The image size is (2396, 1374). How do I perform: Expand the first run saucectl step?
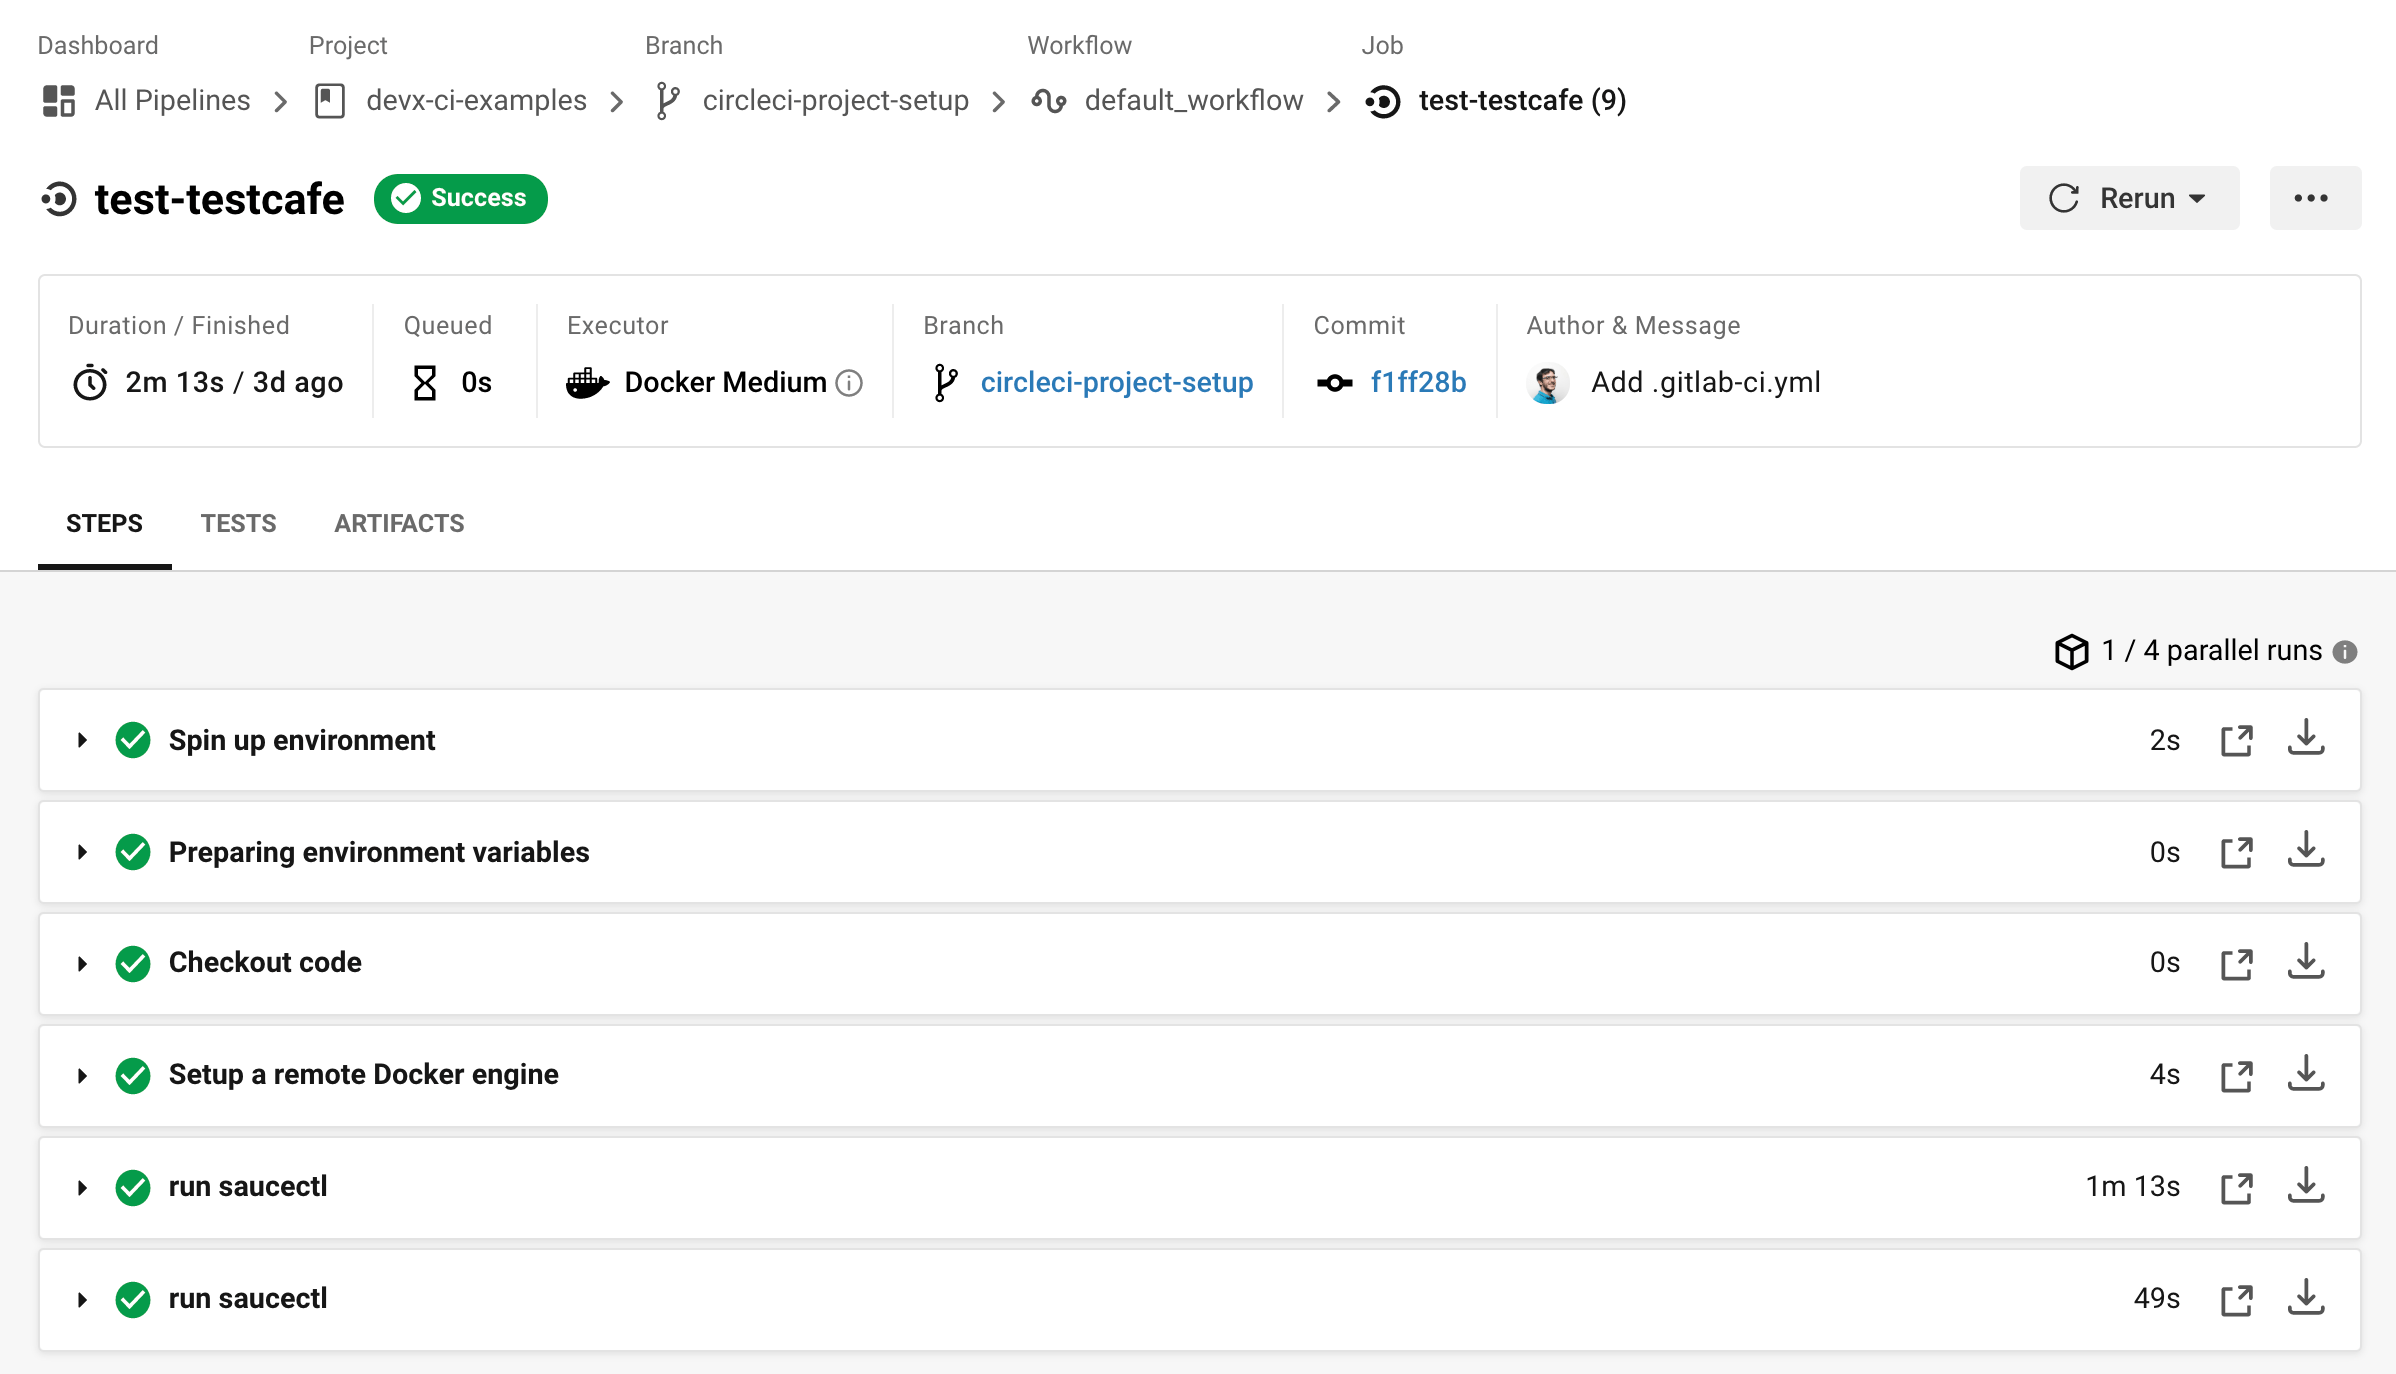click(81, 1186)
